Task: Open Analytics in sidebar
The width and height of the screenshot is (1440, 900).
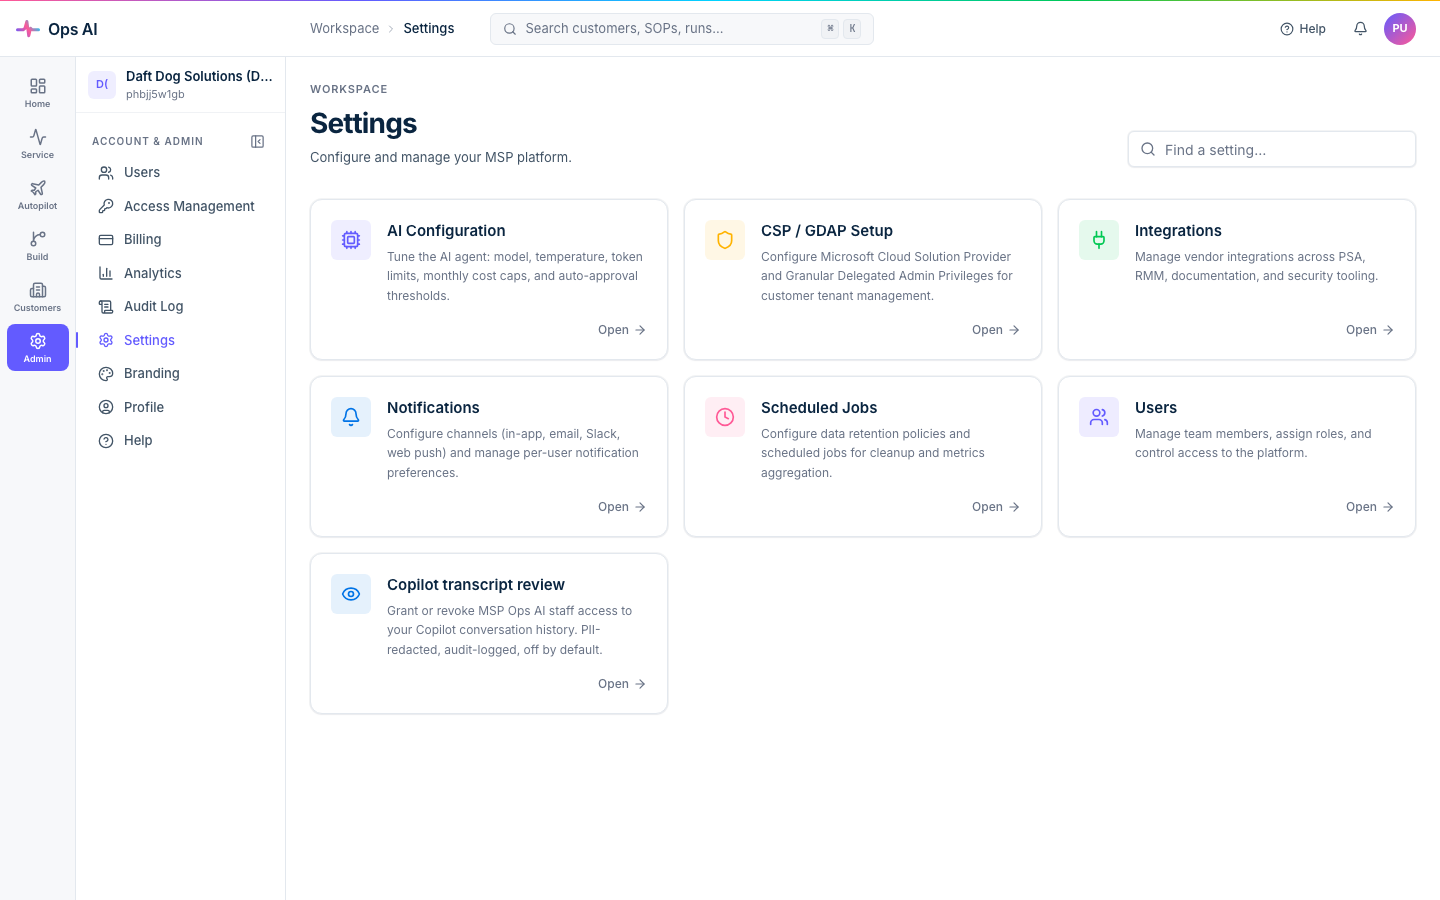Action: point(180,273)
